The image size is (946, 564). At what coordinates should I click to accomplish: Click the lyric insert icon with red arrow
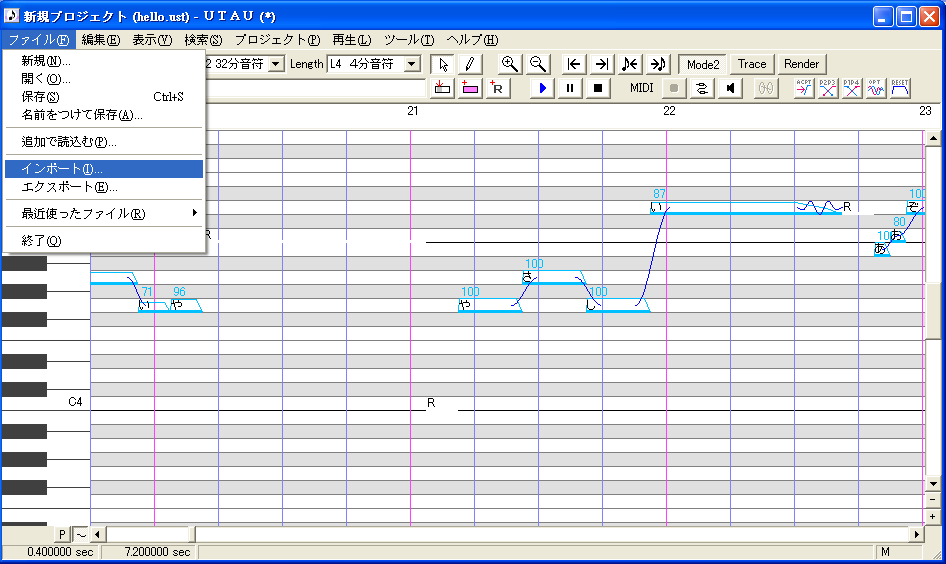coord(442,88)
